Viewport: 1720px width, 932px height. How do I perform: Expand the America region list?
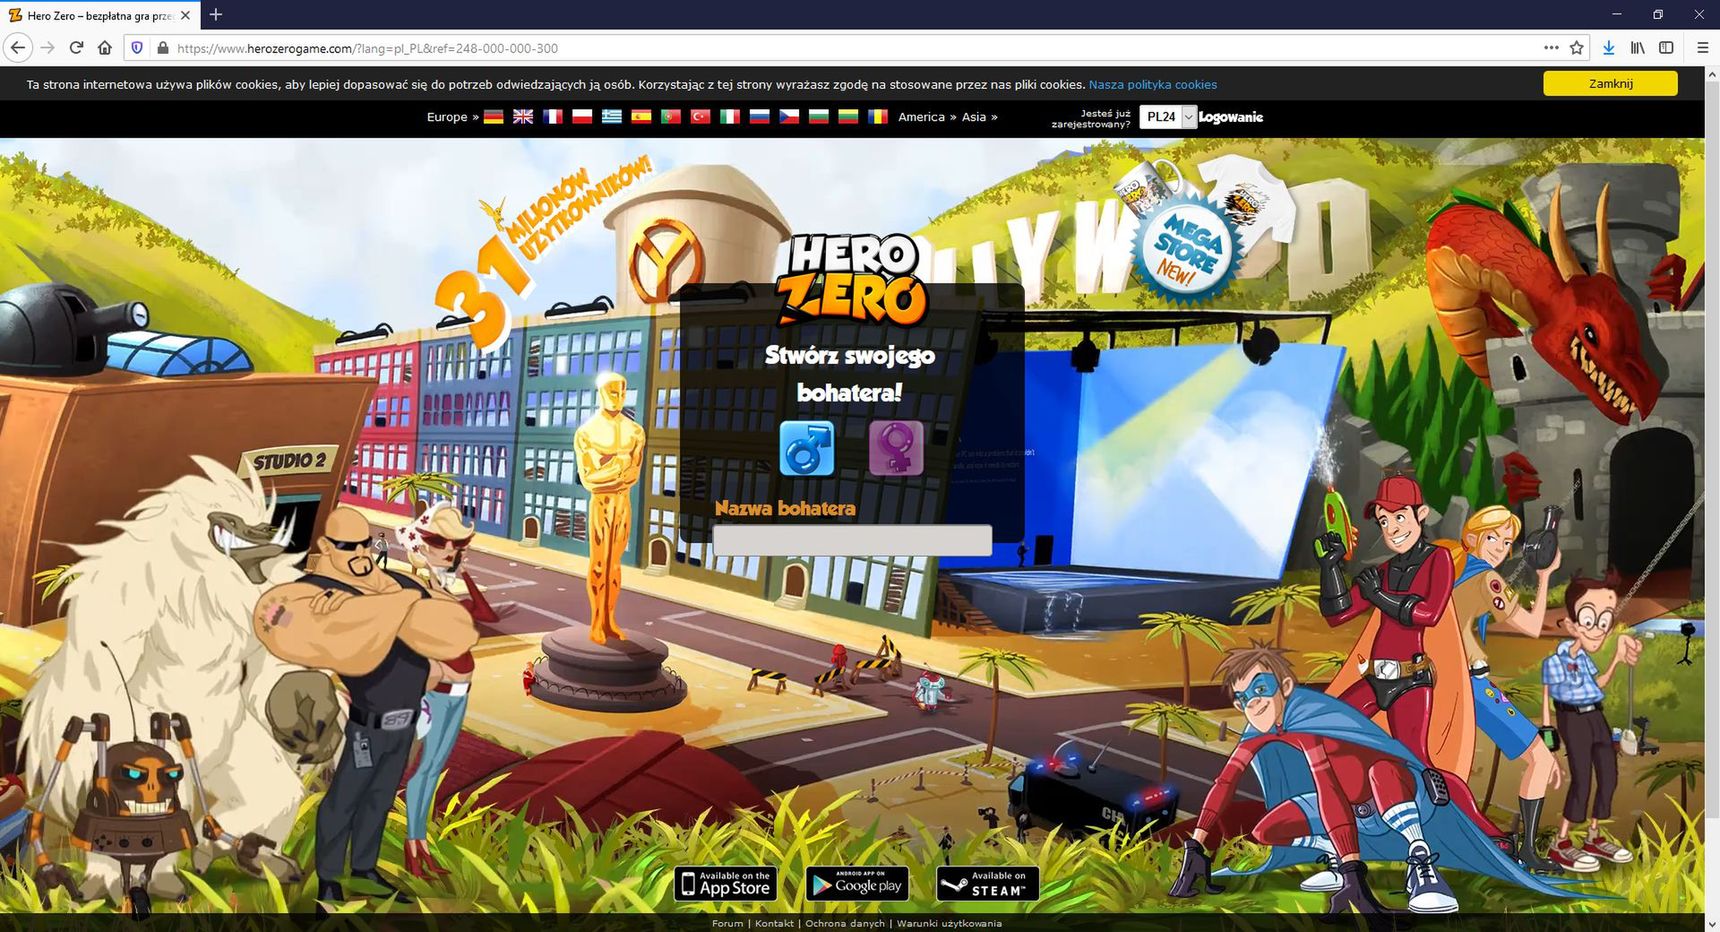927,117
